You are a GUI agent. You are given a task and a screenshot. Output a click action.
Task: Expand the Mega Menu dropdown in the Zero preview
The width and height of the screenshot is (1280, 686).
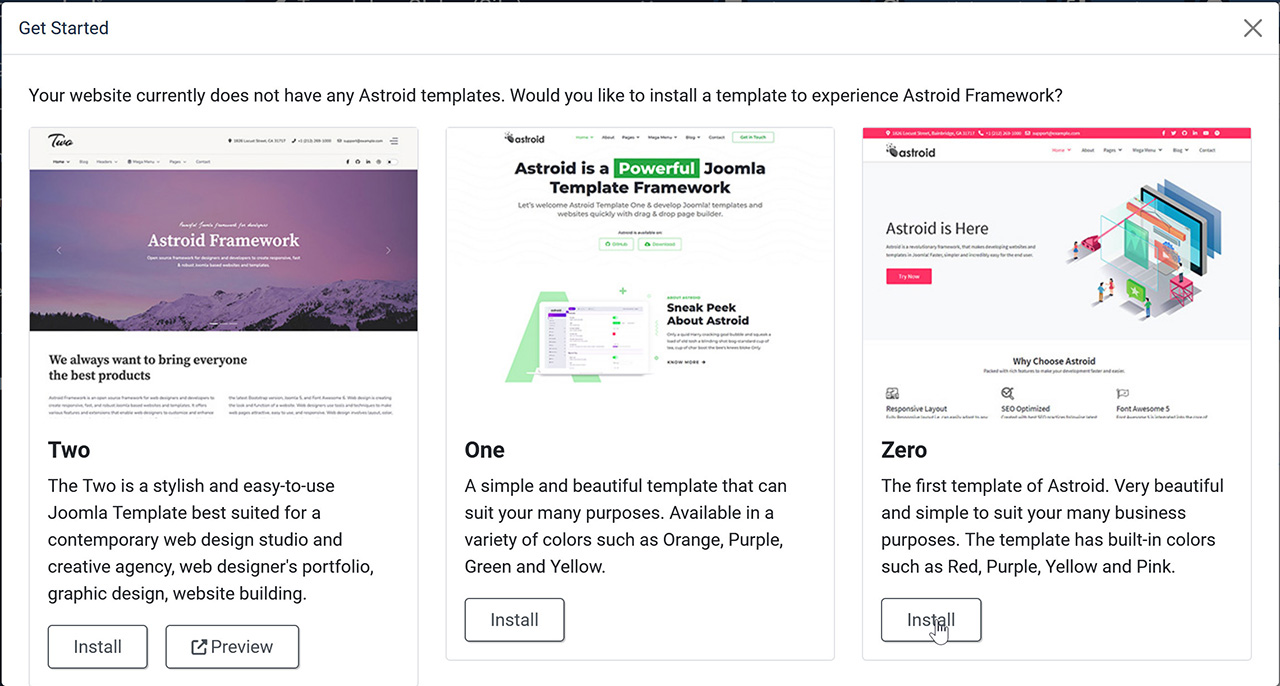tap(1146, 150)
